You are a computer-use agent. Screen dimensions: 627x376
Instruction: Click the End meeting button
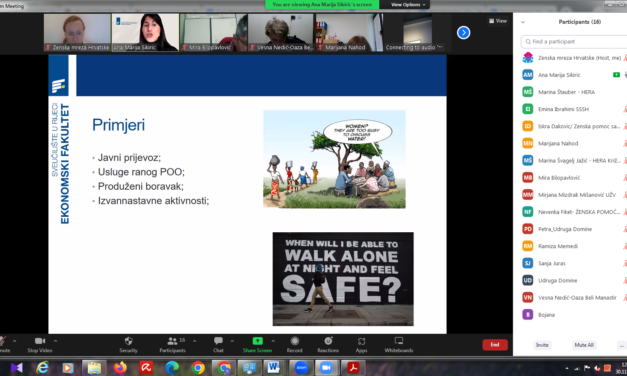[495, 345]
